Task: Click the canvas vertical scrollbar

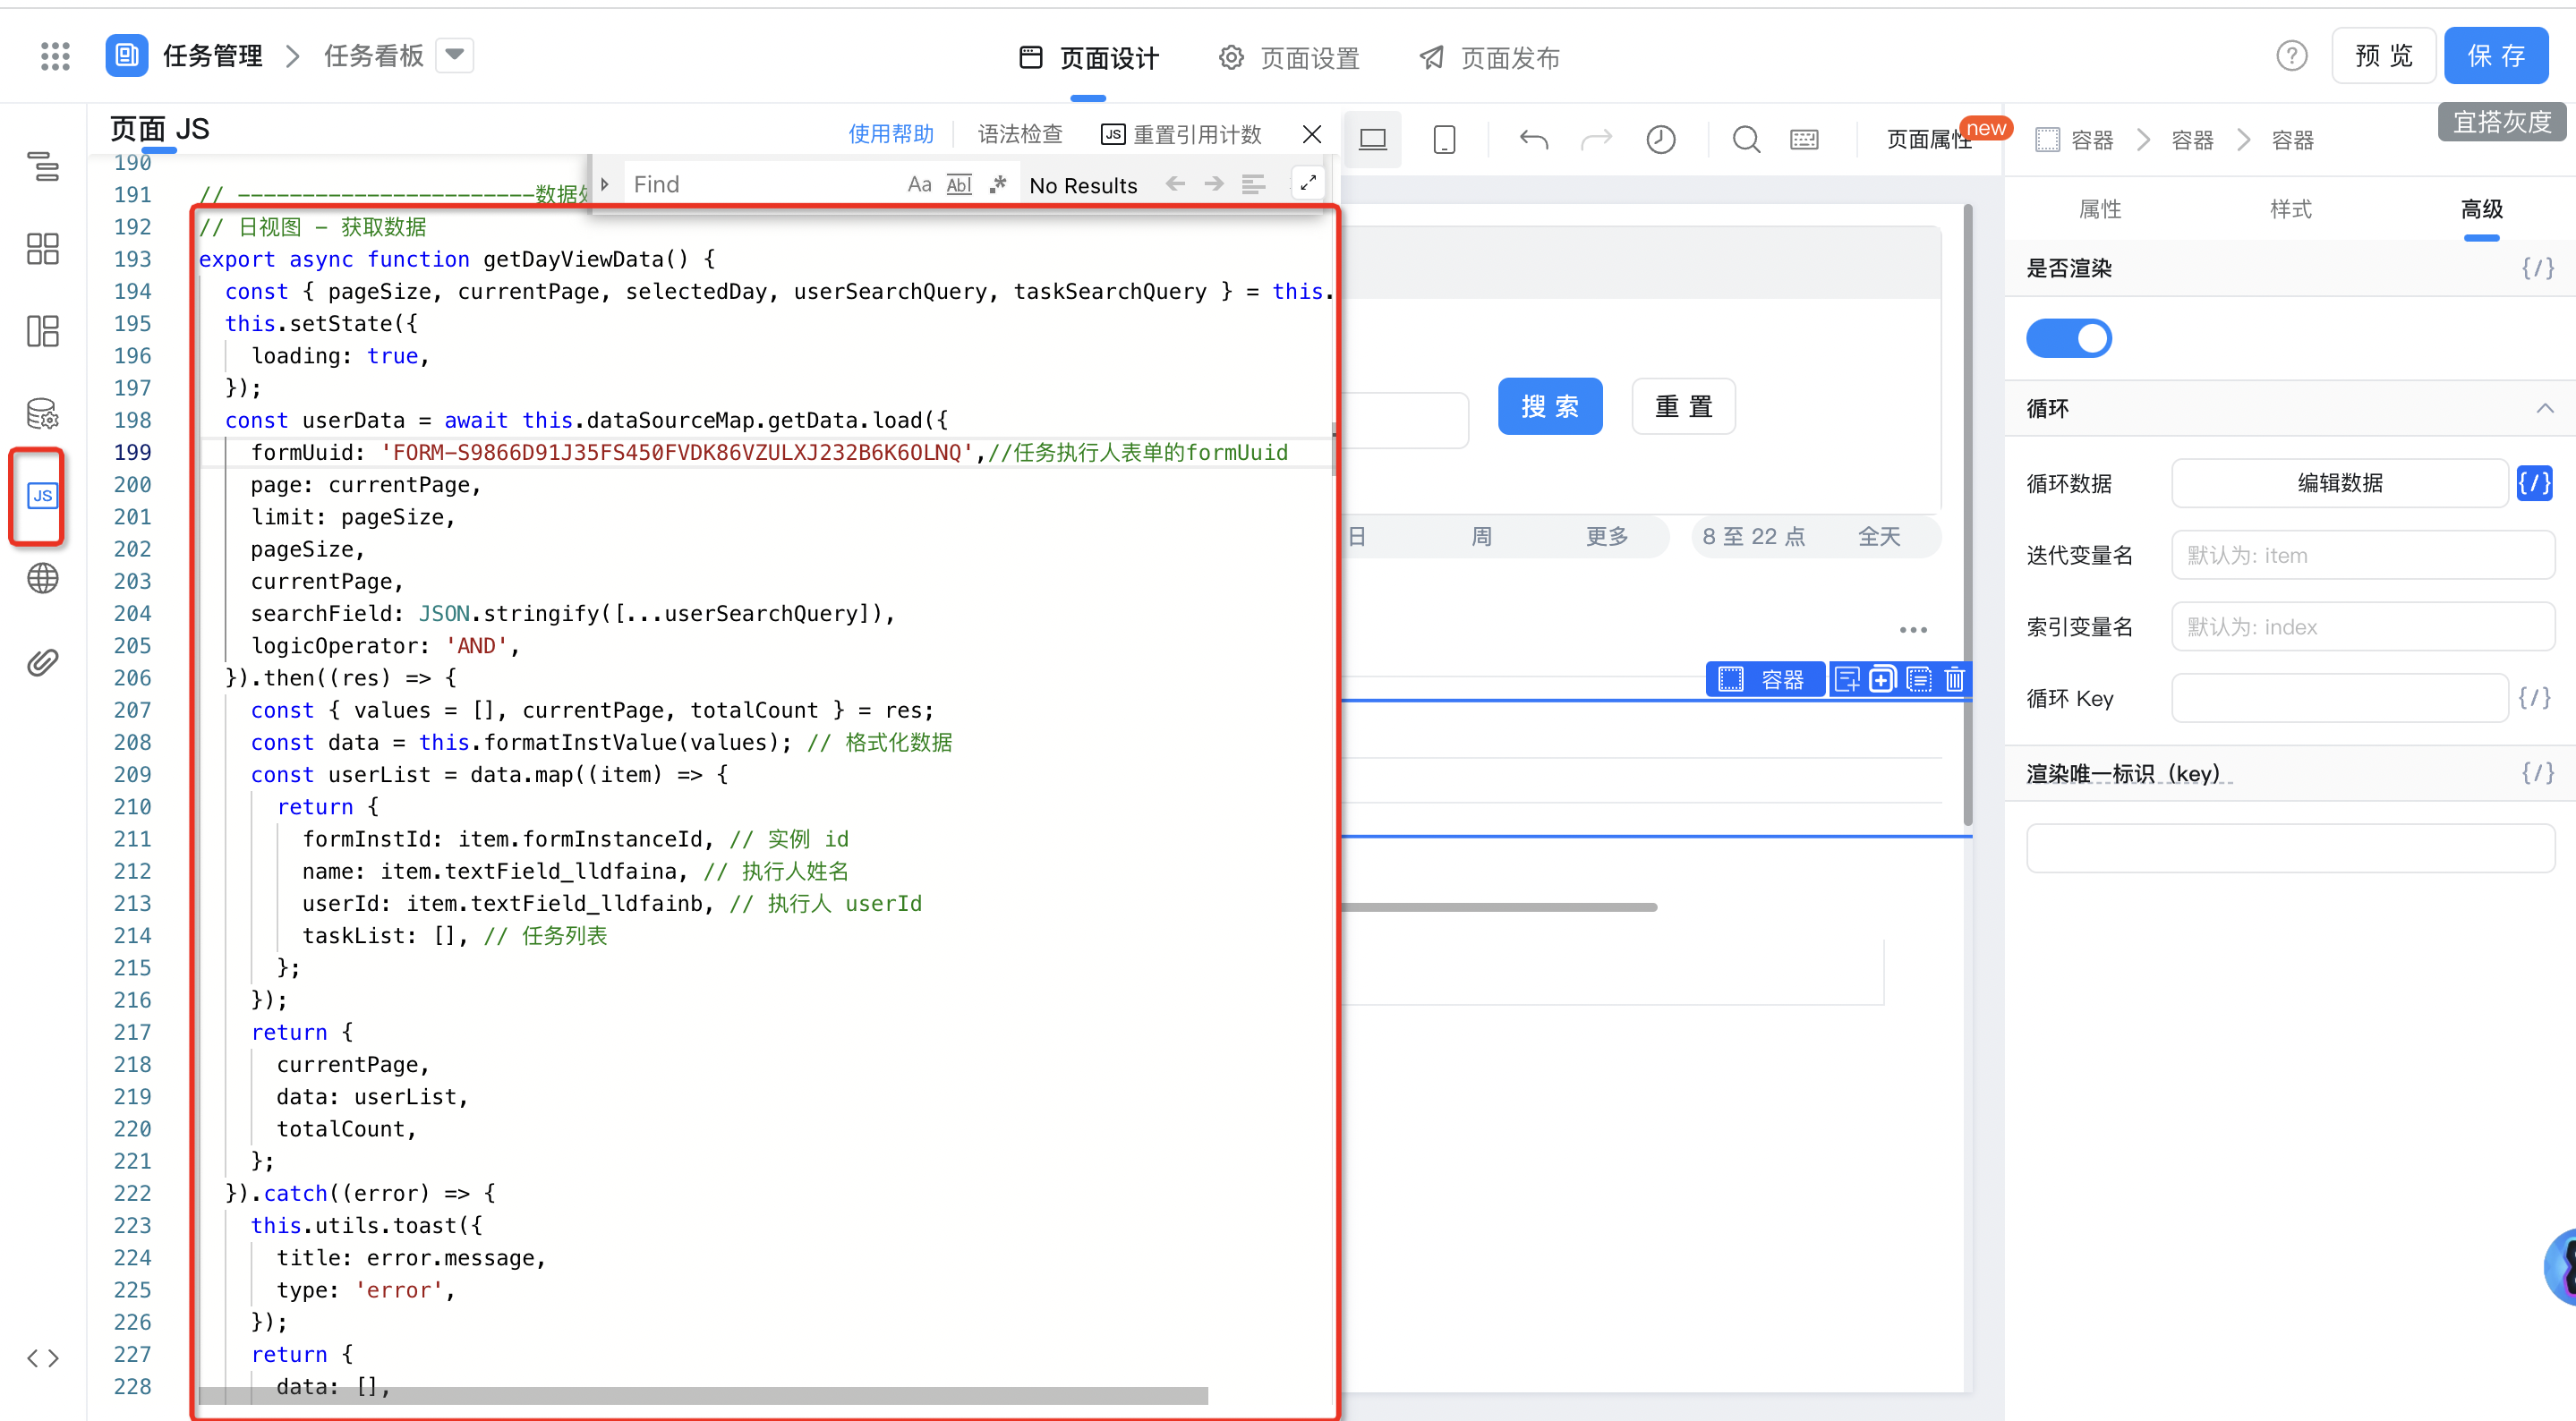Action: (1967, 515)
